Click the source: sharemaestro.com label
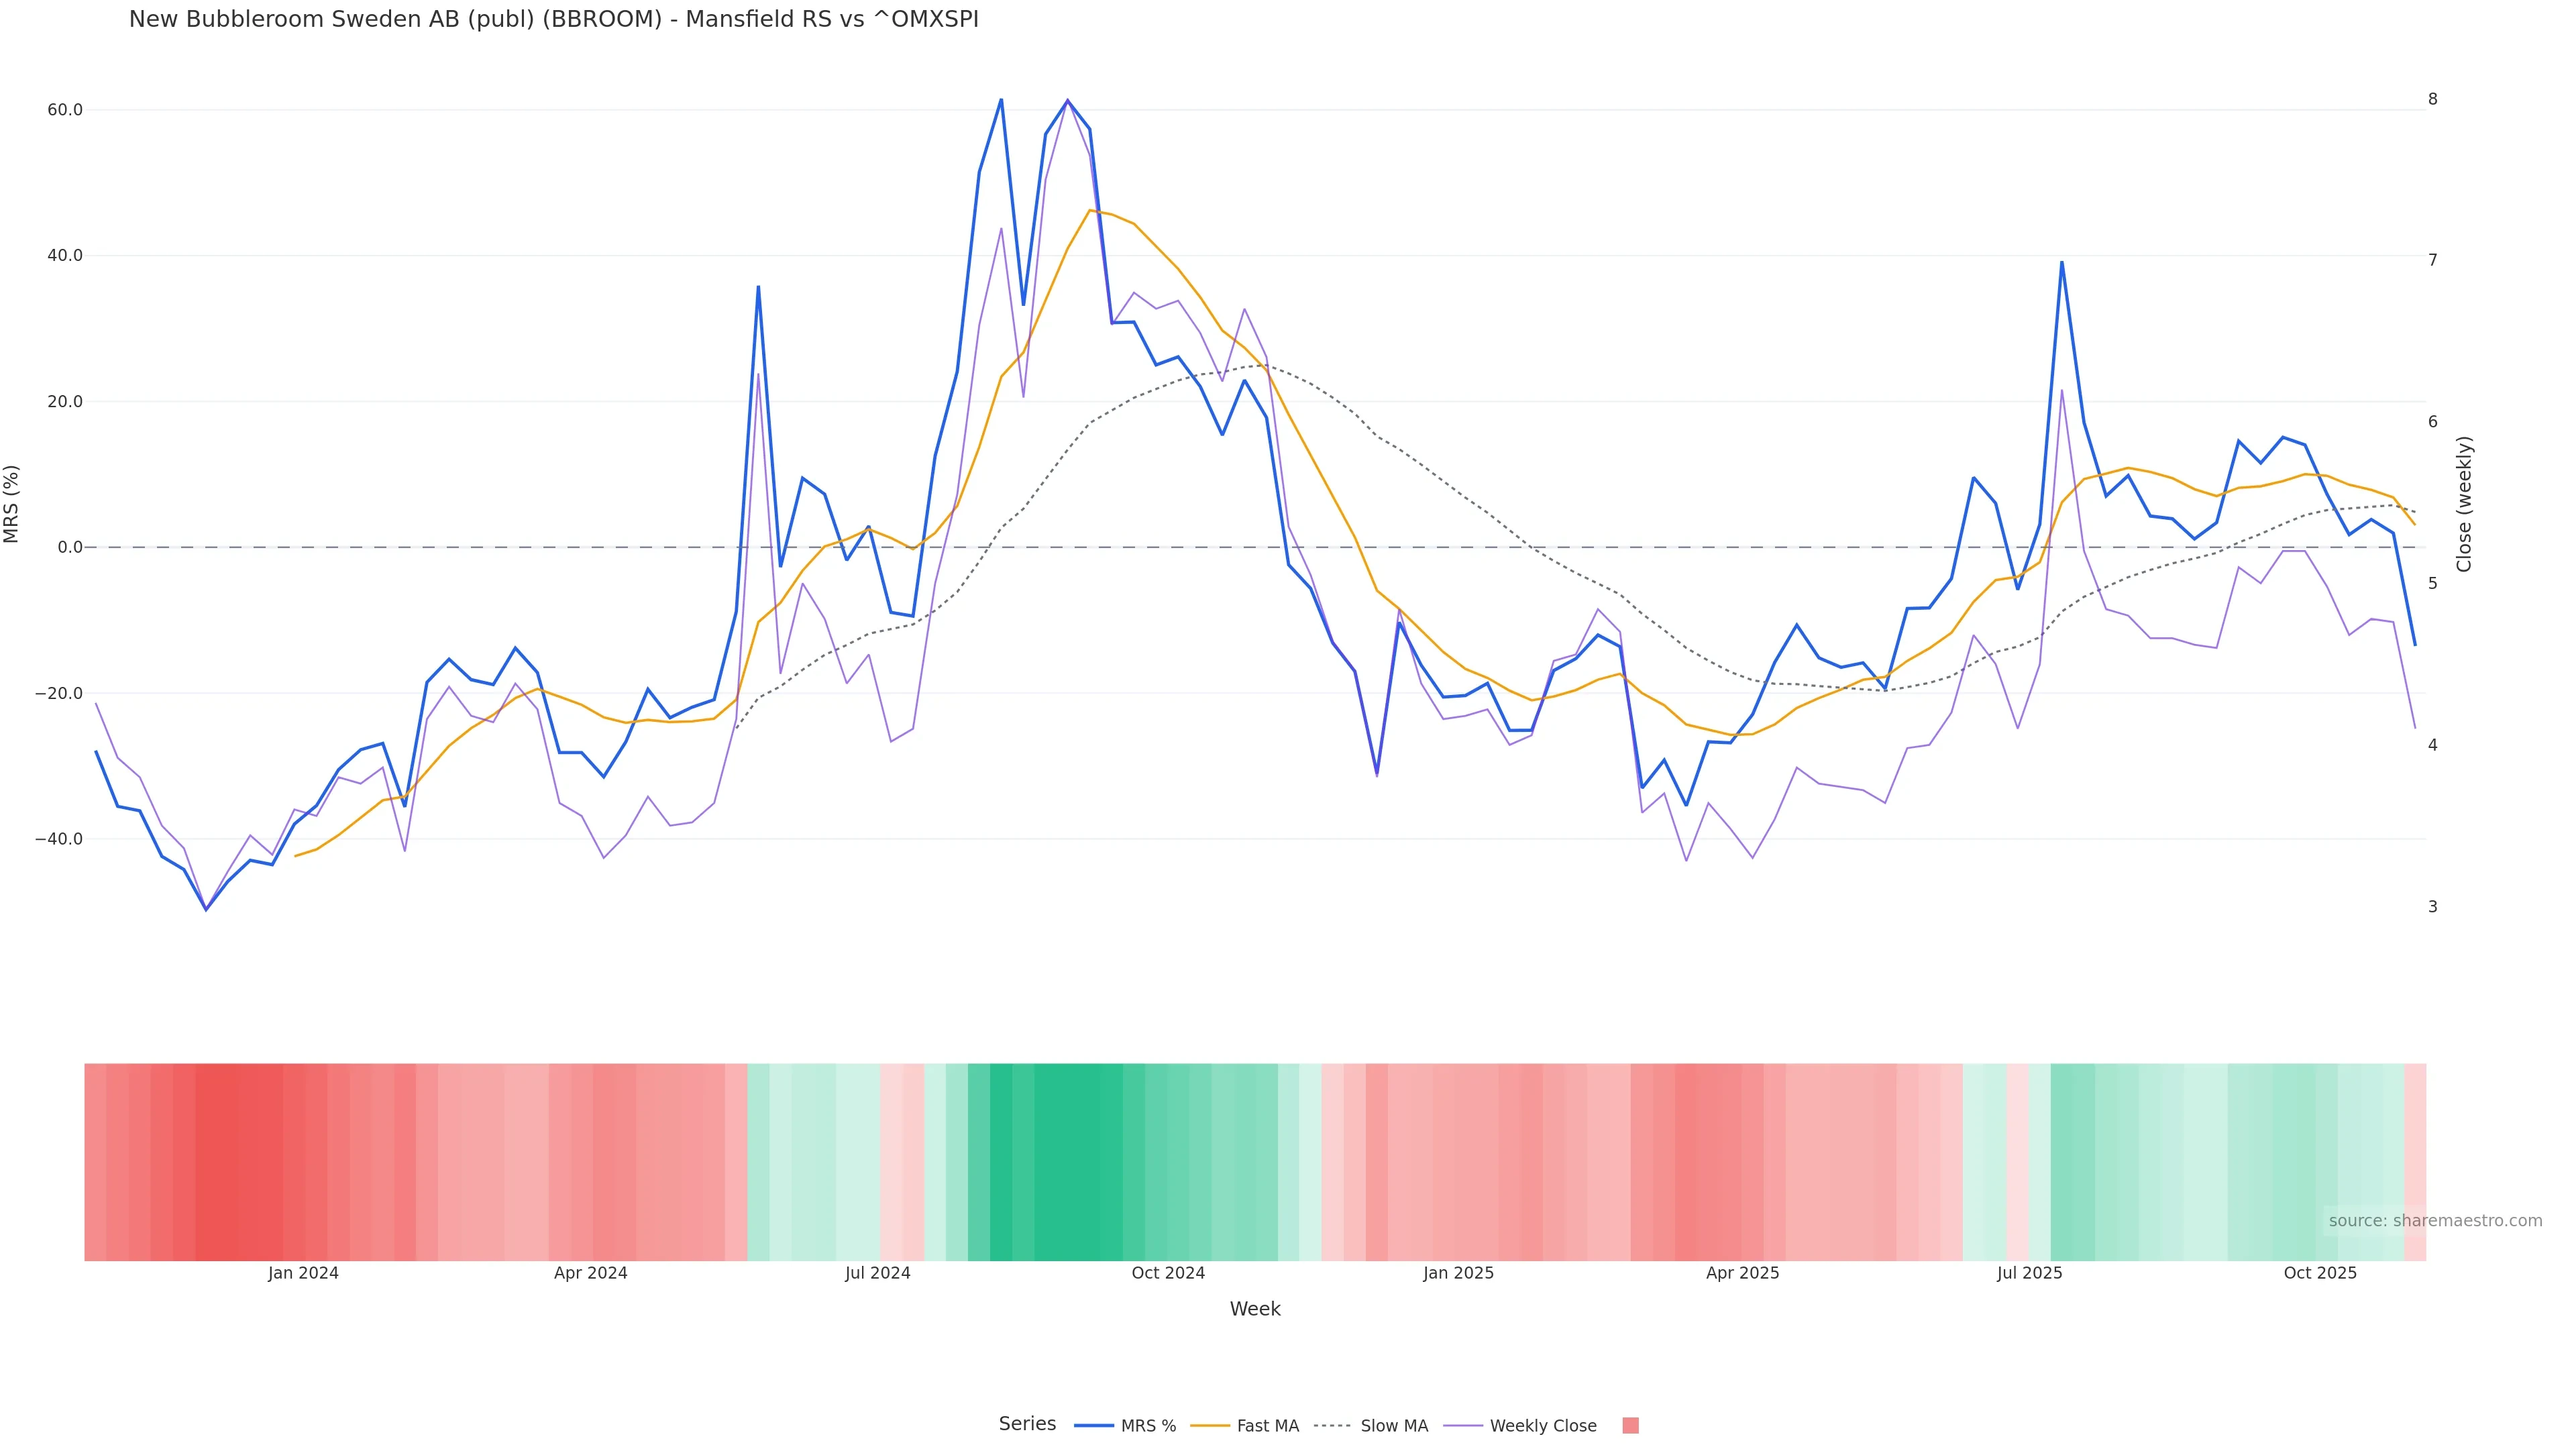This screenshot has width=2576, height=1449. click(2435, 1221)
